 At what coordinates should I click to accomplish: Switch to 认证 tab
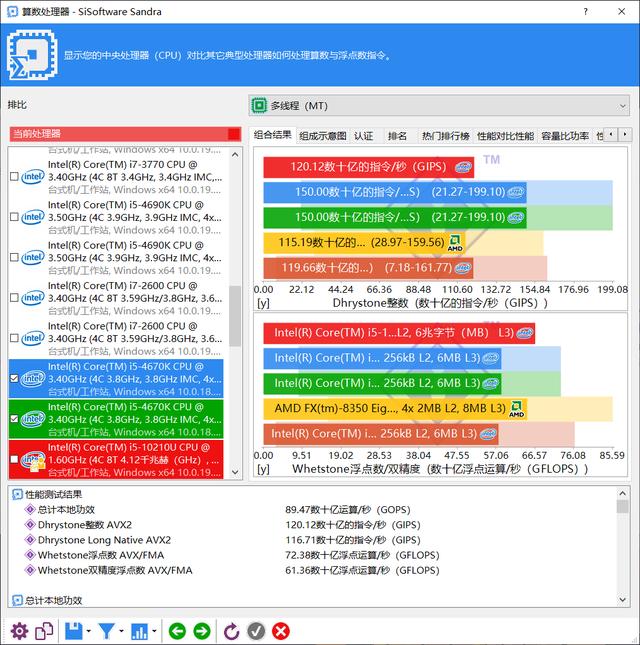click(x=364, y=136)
